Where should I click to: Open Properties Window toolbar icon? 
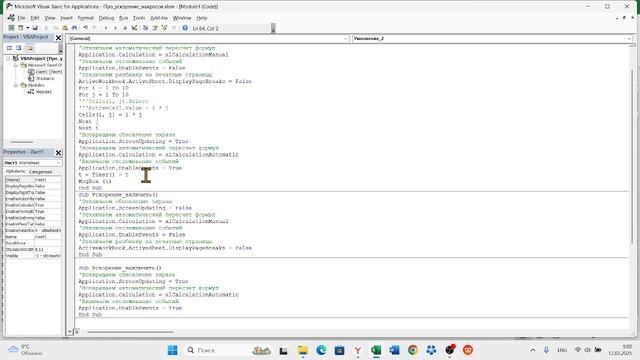tap(155, 28)
